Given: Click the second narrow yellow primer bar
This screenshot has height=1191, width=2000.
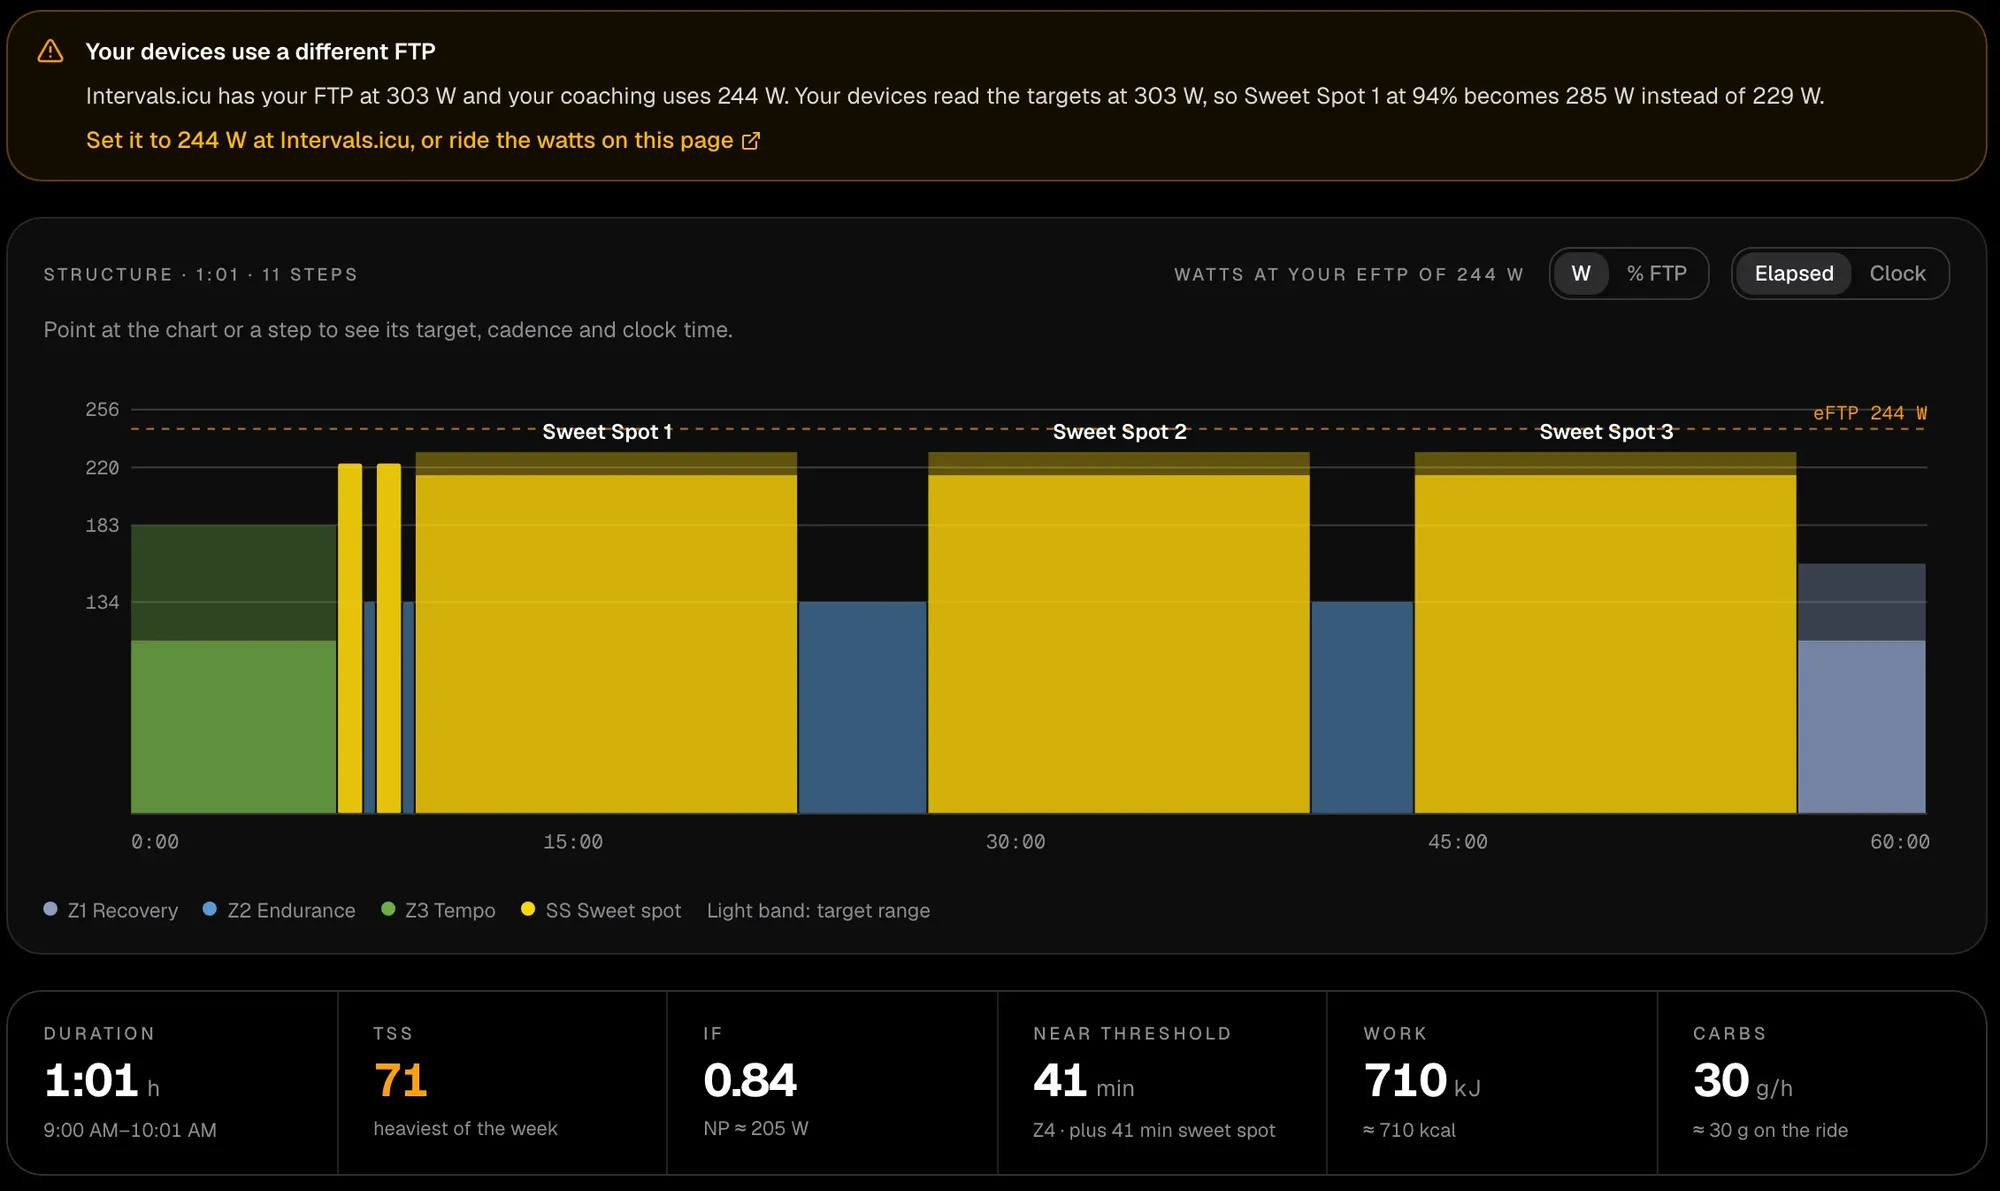Looking at the screenshot, I should click(389, 638).
